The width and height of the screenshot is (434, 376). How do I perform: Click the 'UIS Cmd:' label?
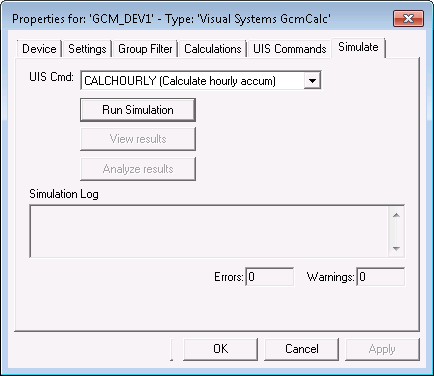click(x=51, y=77)
